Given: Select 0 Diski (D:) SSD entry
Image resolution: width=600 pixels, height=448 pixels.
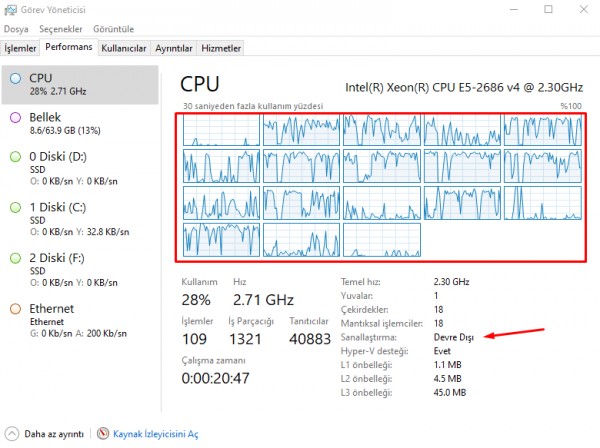Looking at the screenshot, I should (x=80, y=168).
